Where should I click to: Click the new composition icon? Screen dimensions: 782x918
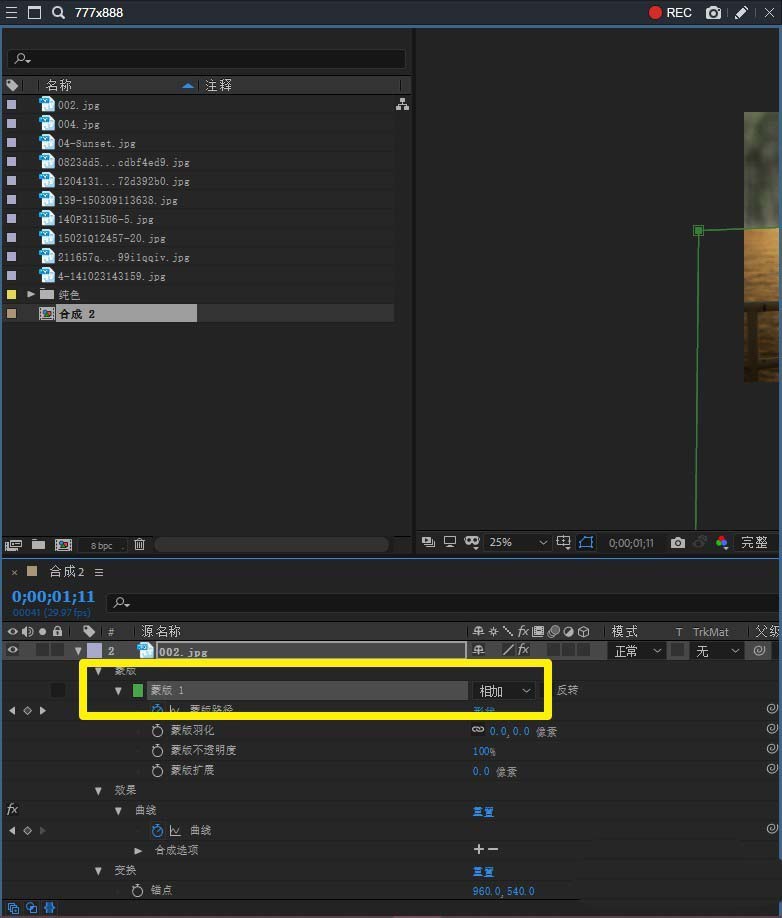[x=63, y=544]
